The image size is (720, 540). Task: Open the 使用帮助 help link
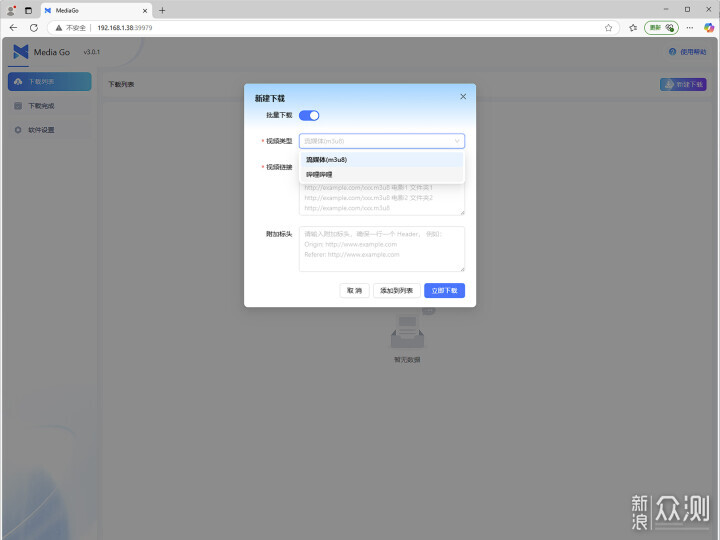pyautogui.click(x=688, y=52)
